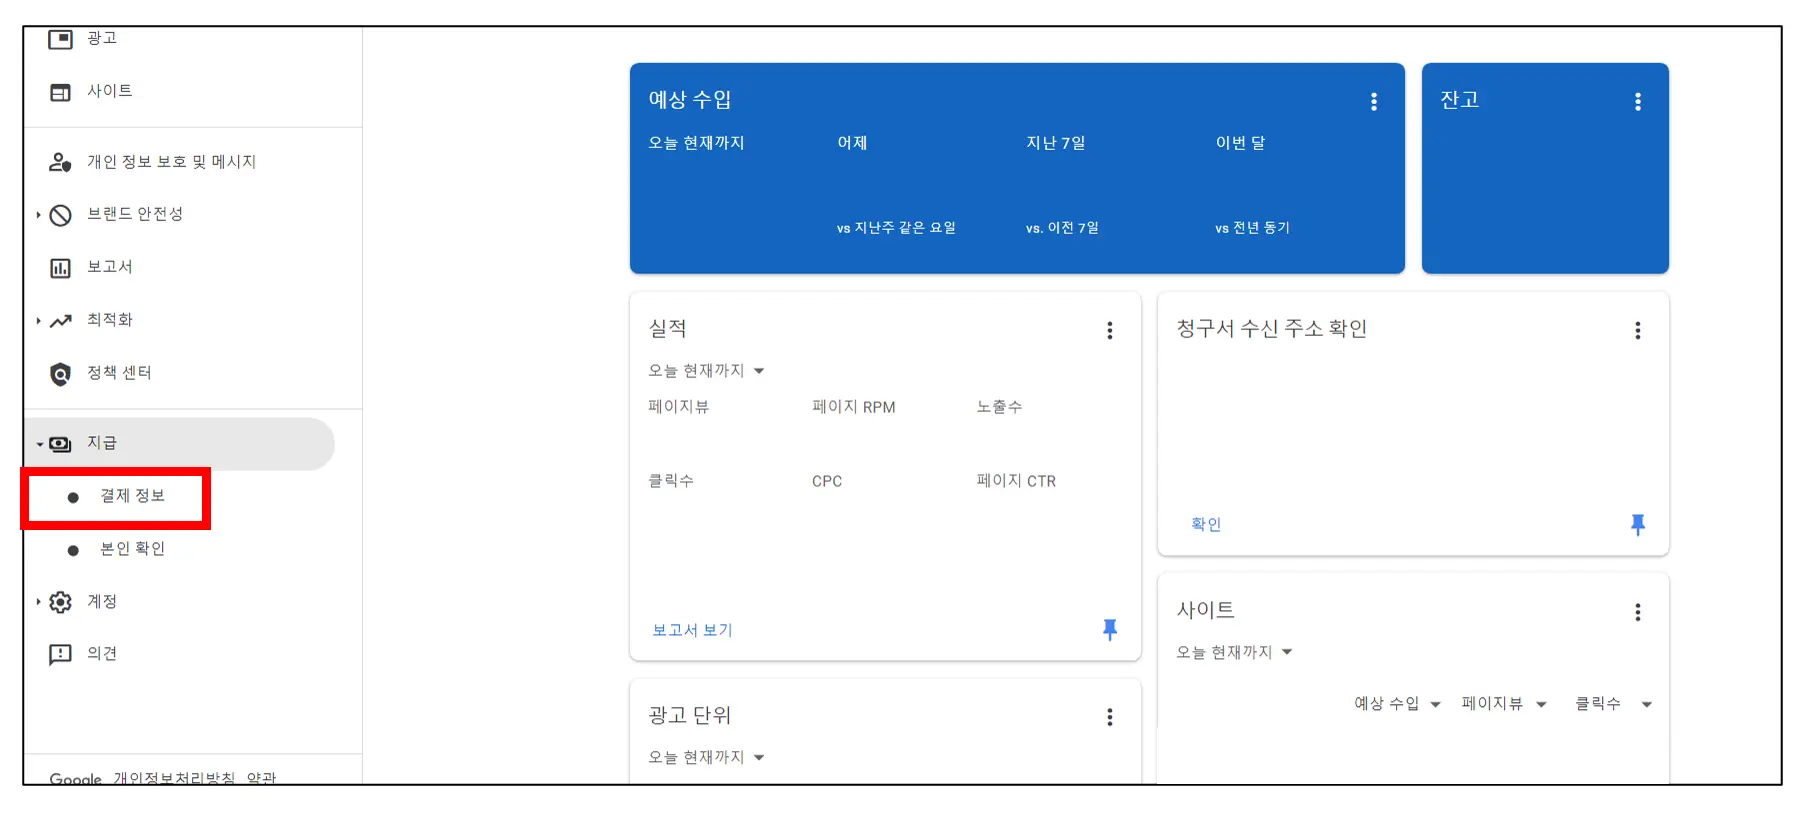1815x821 pixels.
Task: Open 개인 정보 보호 및 메시지 menu item
Action: (172, 162)
